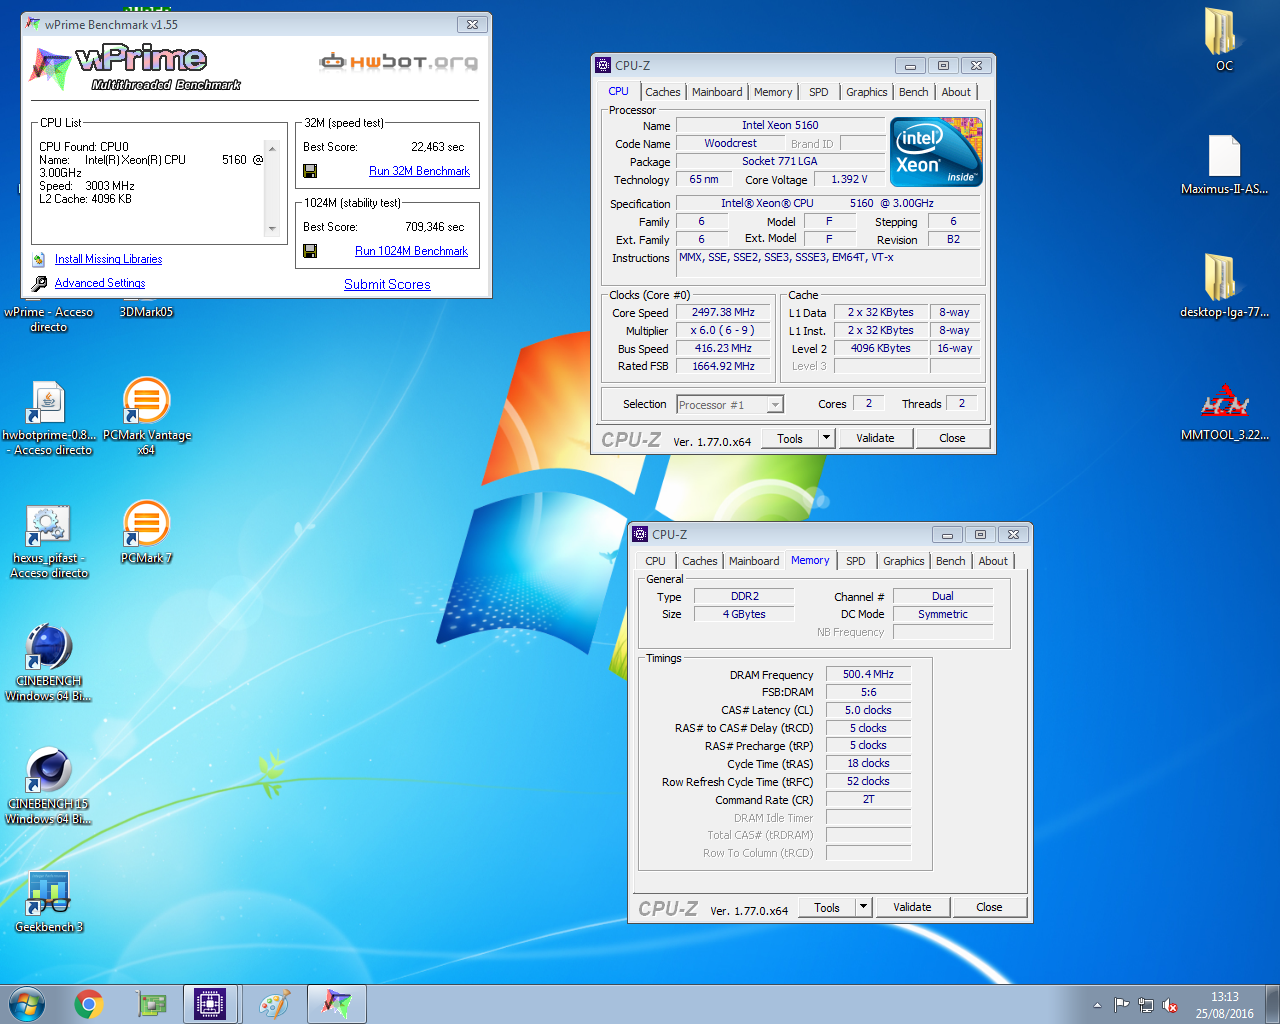Click CPU List scrollbar down arrow
This screenshot has width=1280, height=1024.
click(272, 229)
